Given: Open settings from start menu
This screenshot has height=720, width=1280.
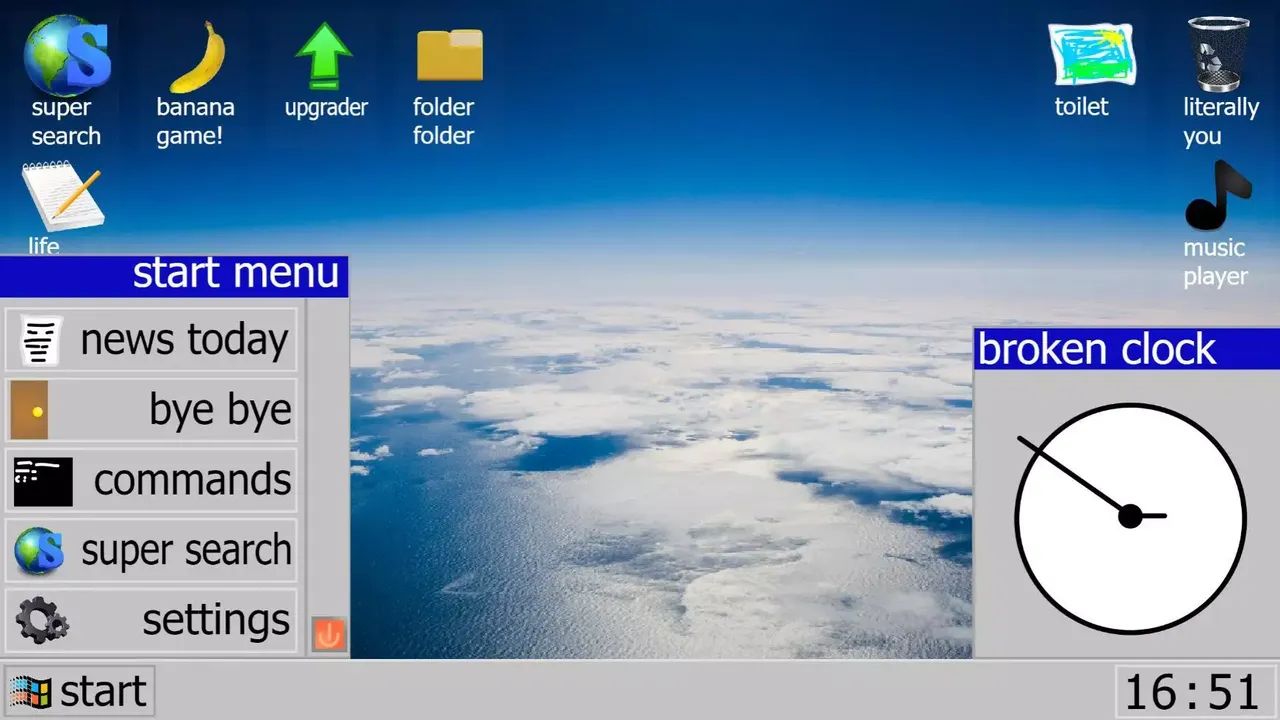Looking at the screenshot, I should [152, 620].
